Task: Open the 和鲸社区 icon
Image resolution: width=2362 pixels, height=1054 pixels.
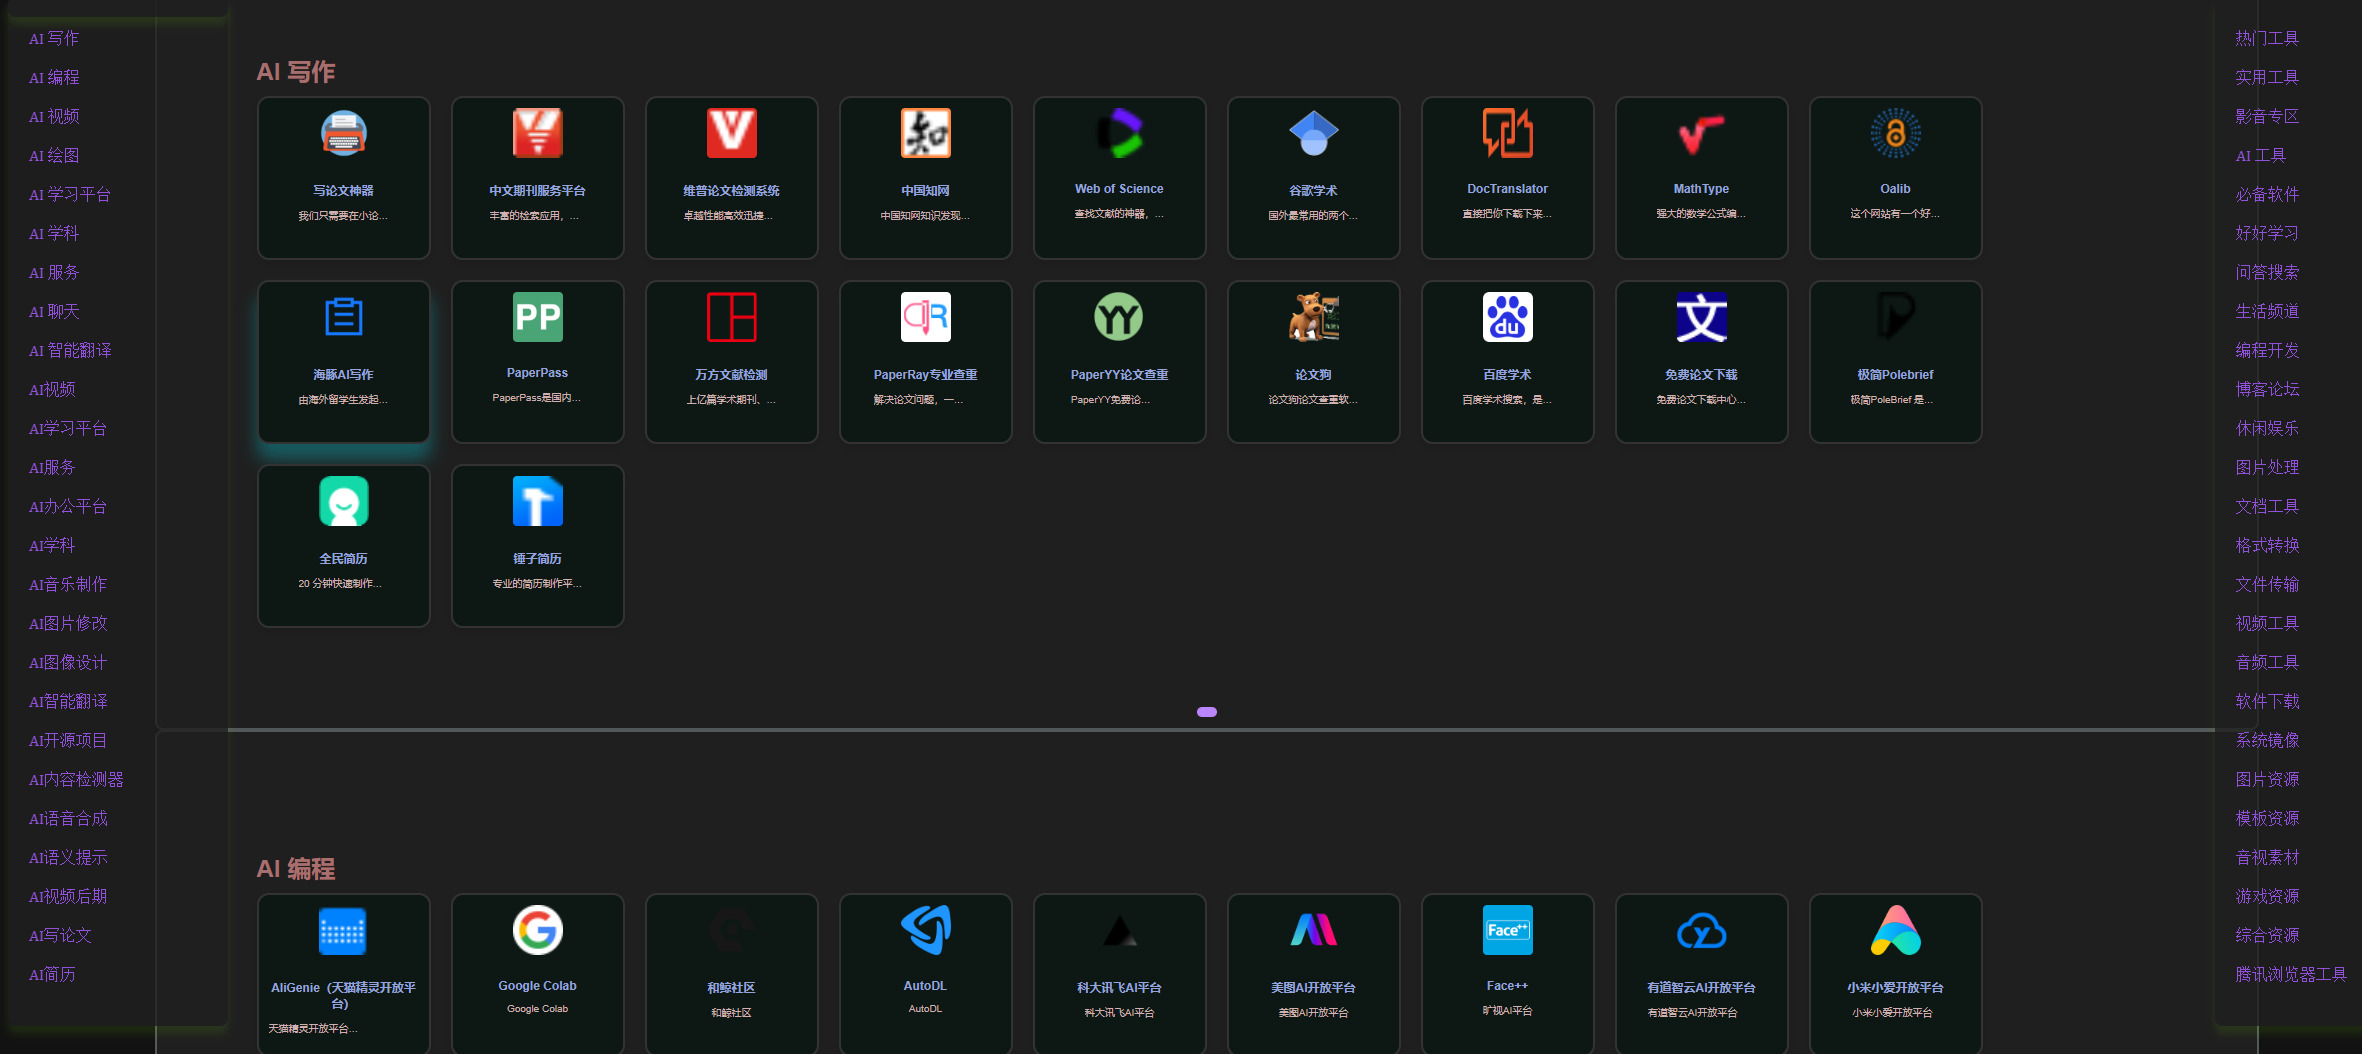Action: click(x=731, y=930)
